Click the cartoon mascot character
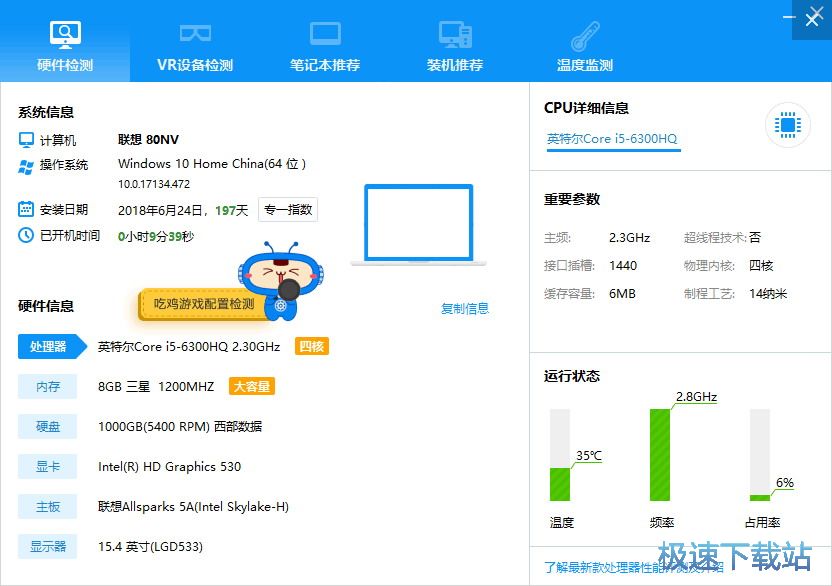 pos(280,280)
